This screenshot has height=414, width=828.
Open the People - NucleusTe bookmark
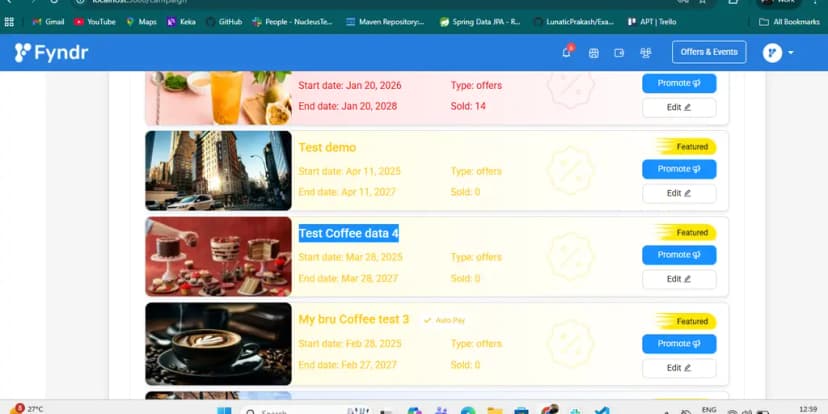293,22
